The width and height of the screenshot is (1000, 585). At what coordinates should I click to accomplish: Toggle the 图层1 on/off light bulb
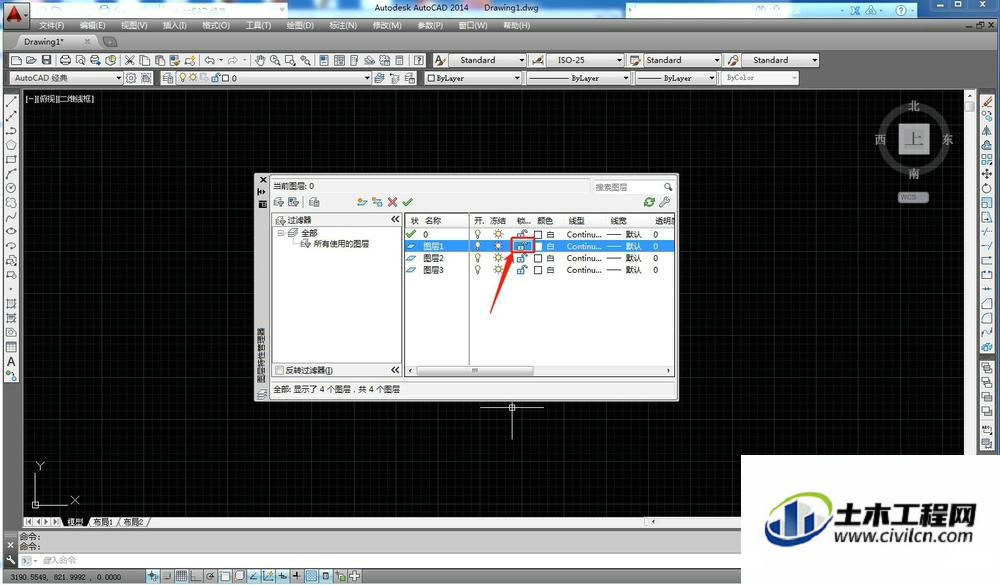pos(478,246)
